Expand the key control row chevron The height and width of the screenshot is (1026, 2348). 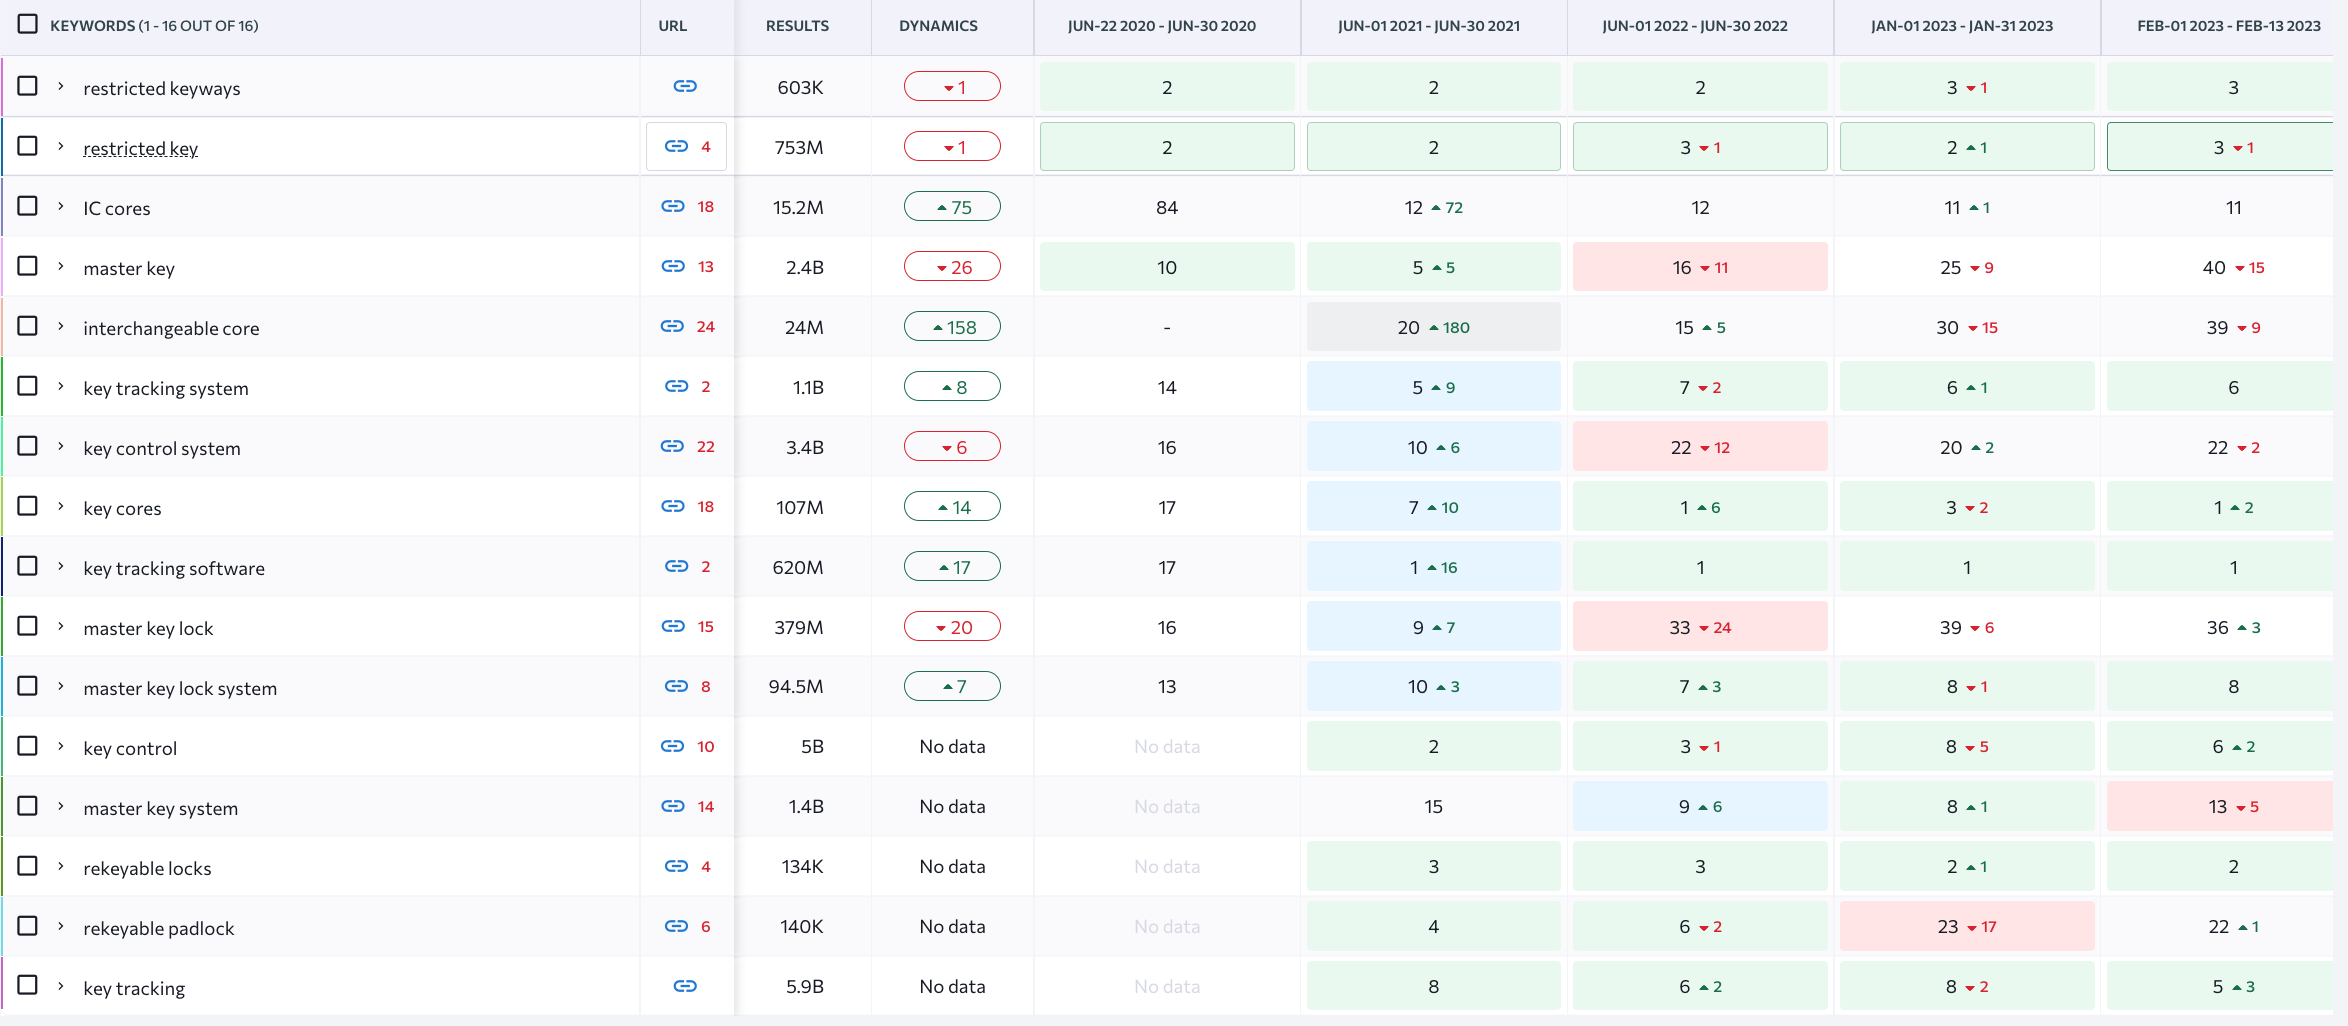click(x=61, y=747)
